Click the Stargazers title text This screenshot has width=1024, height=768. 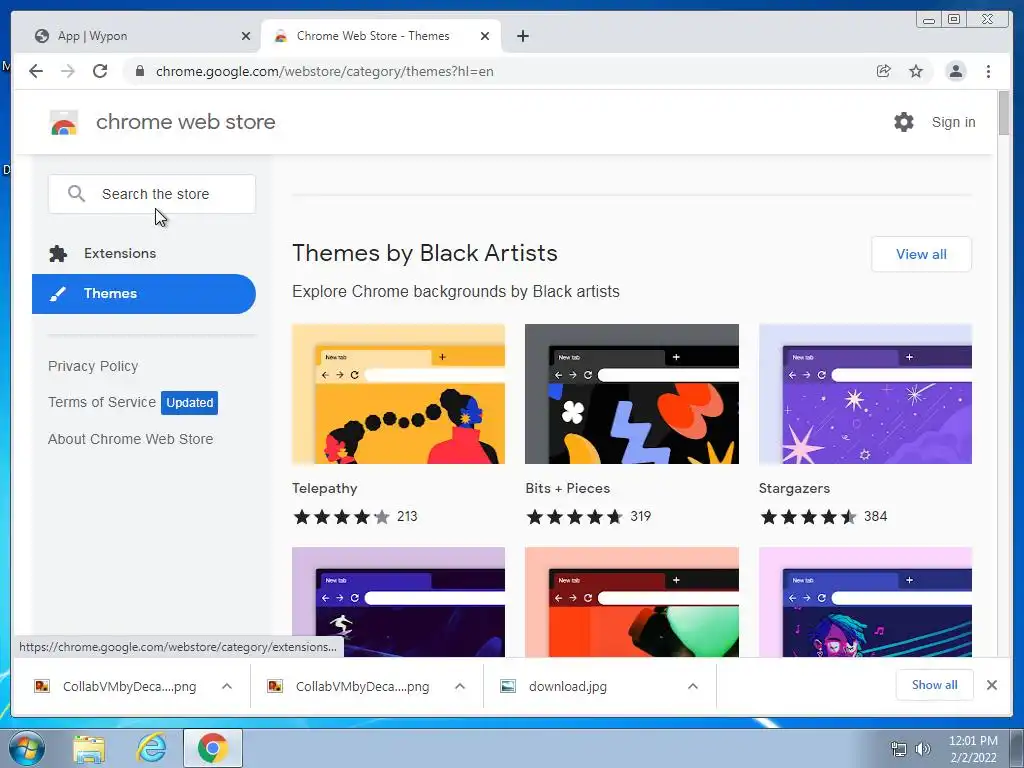[794, 488]
